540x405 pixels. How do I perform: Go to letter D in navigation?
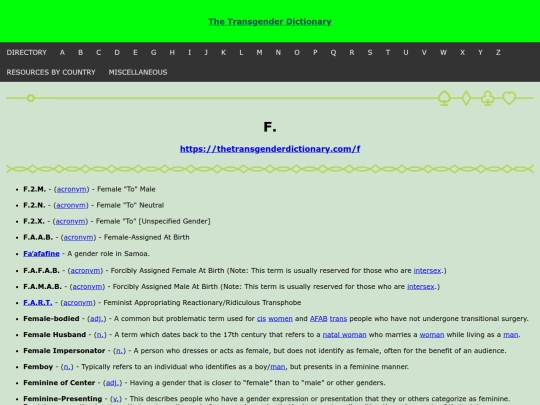pos(117,52)
